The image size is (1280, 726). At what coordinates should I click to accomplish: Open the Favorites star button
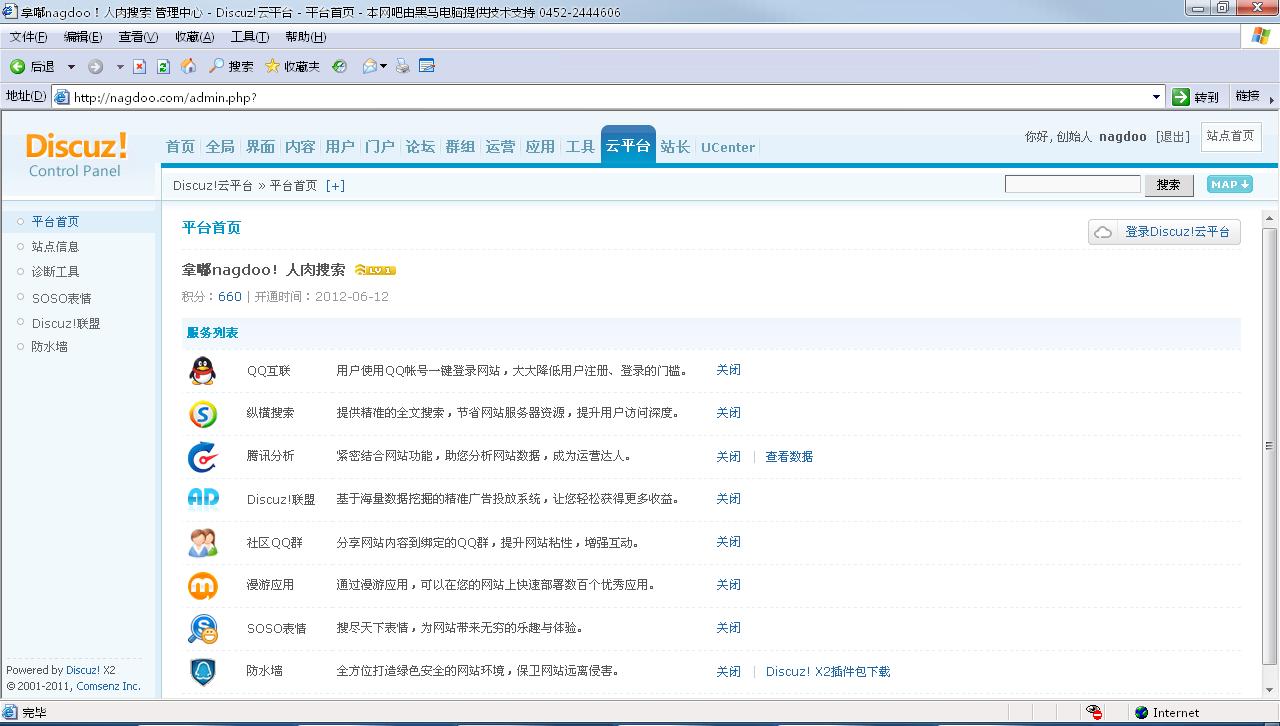pyautogui.click(x=292, y=67)
